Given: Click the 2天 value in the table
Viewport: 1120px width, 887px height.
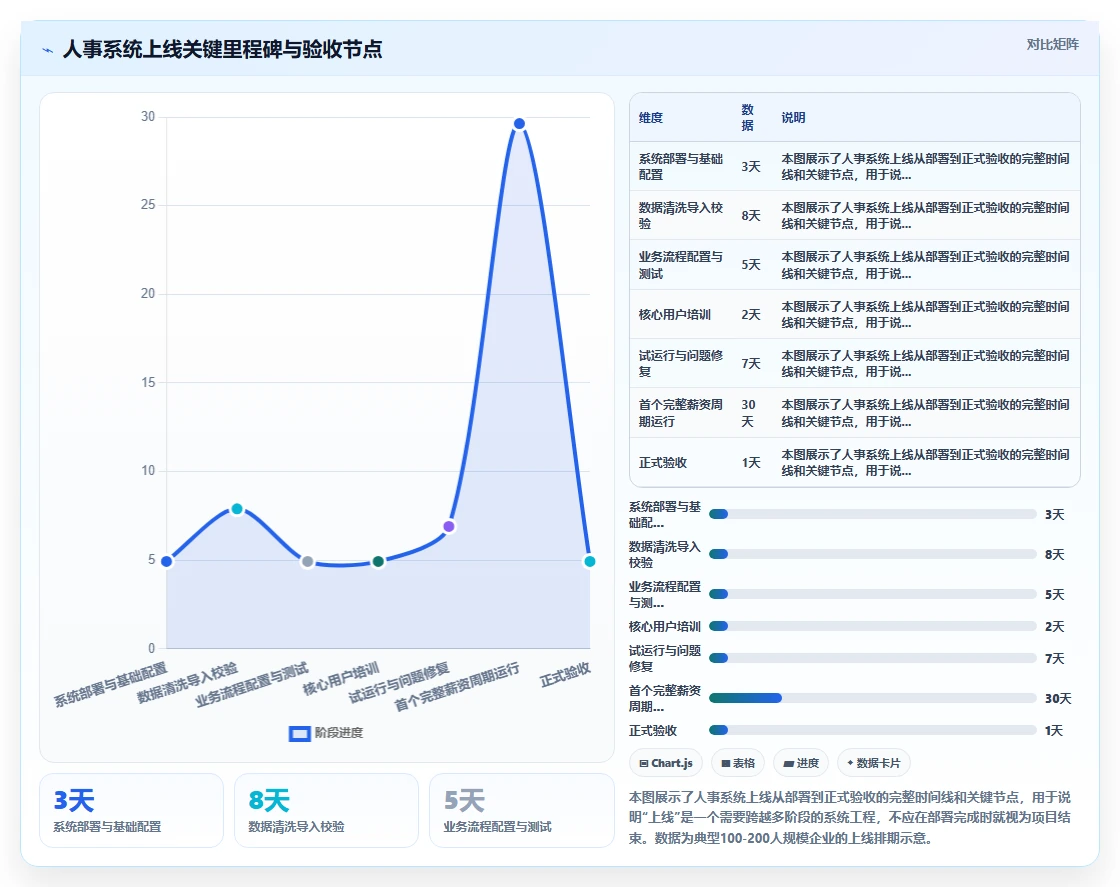Looking at the screenshot, I should [x=751, y=314].
